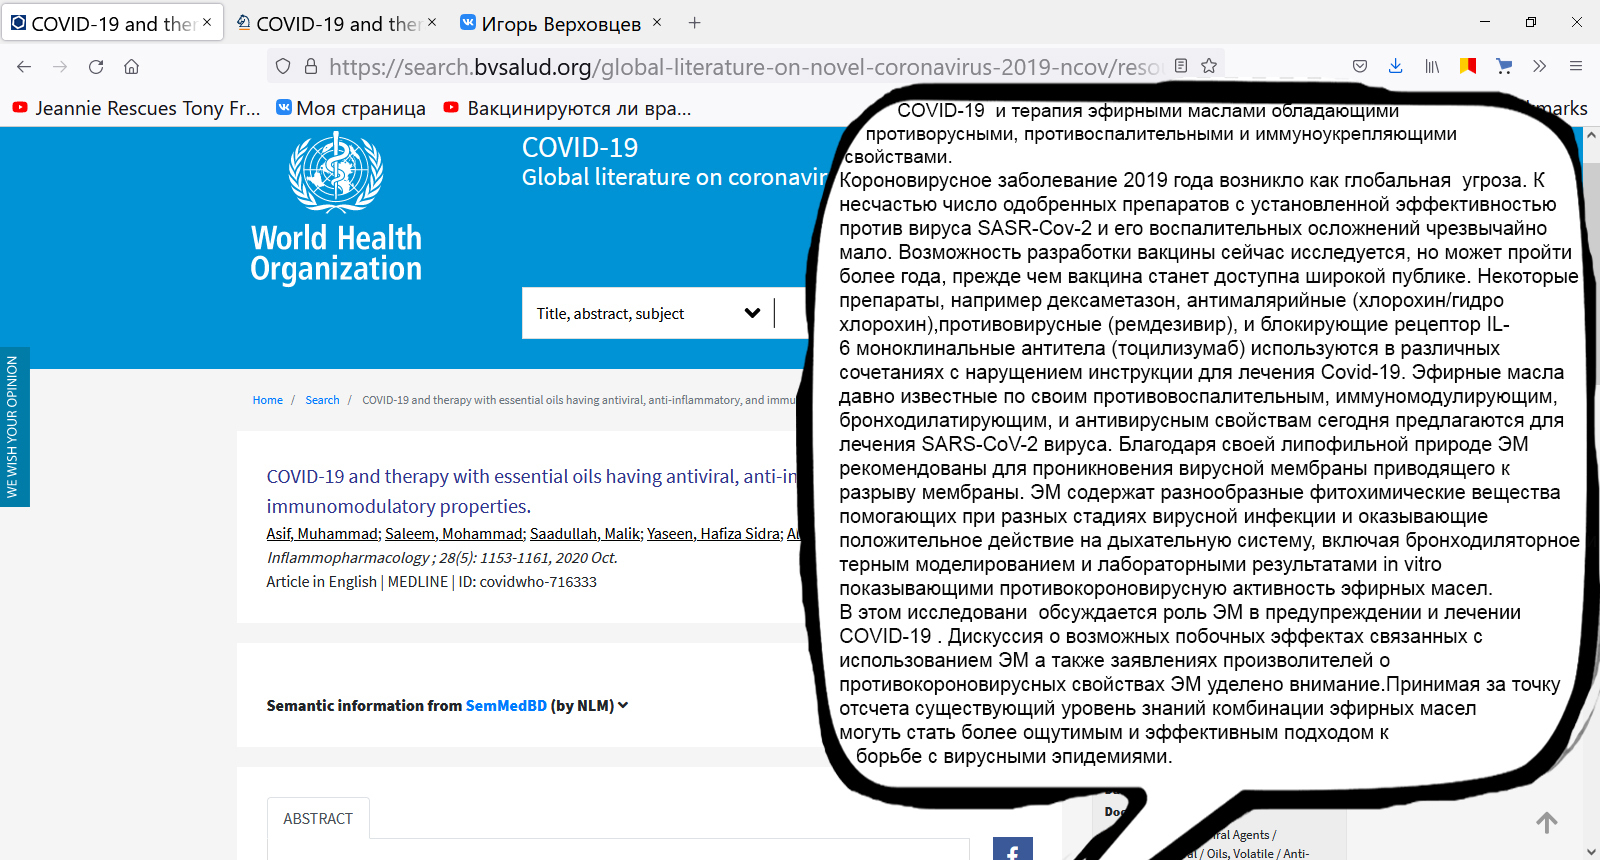Viewport: 1600px width, 860px height.
Task: Click the shopping cart extension icon
Action: (1503, 66)
